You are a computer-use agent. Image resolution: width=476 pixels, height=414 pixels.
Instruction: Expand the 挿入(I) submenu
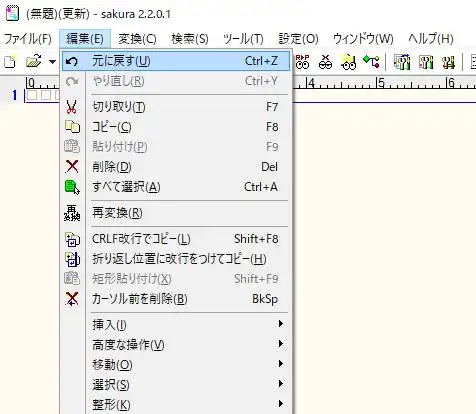click(176, 324)
